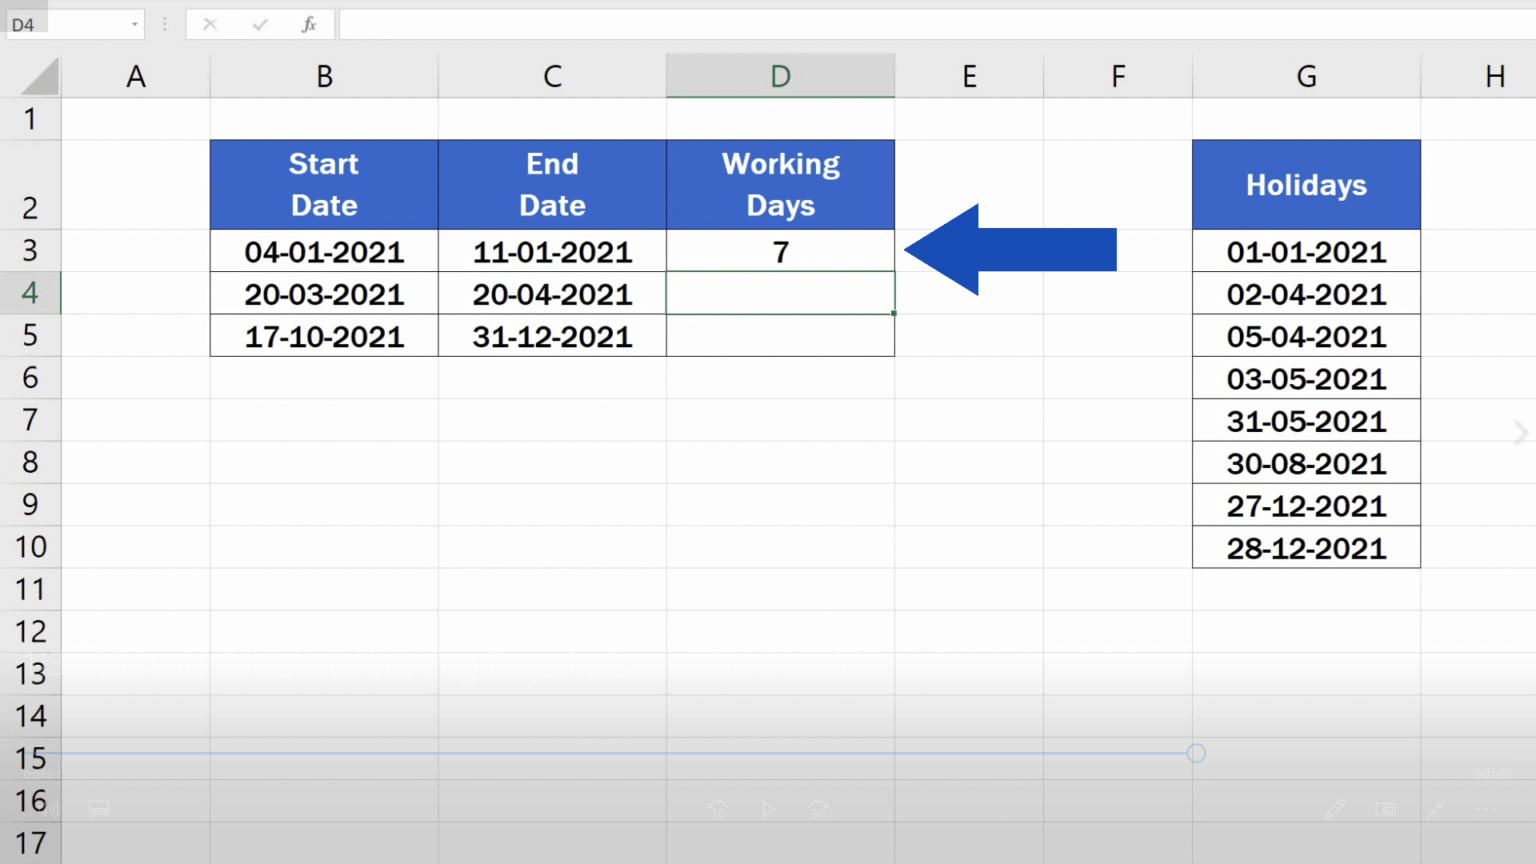The height and width of the screenshot is (864, 1536).
Task: Select the cell with 31-12-2021
Action: pos(552,336)
